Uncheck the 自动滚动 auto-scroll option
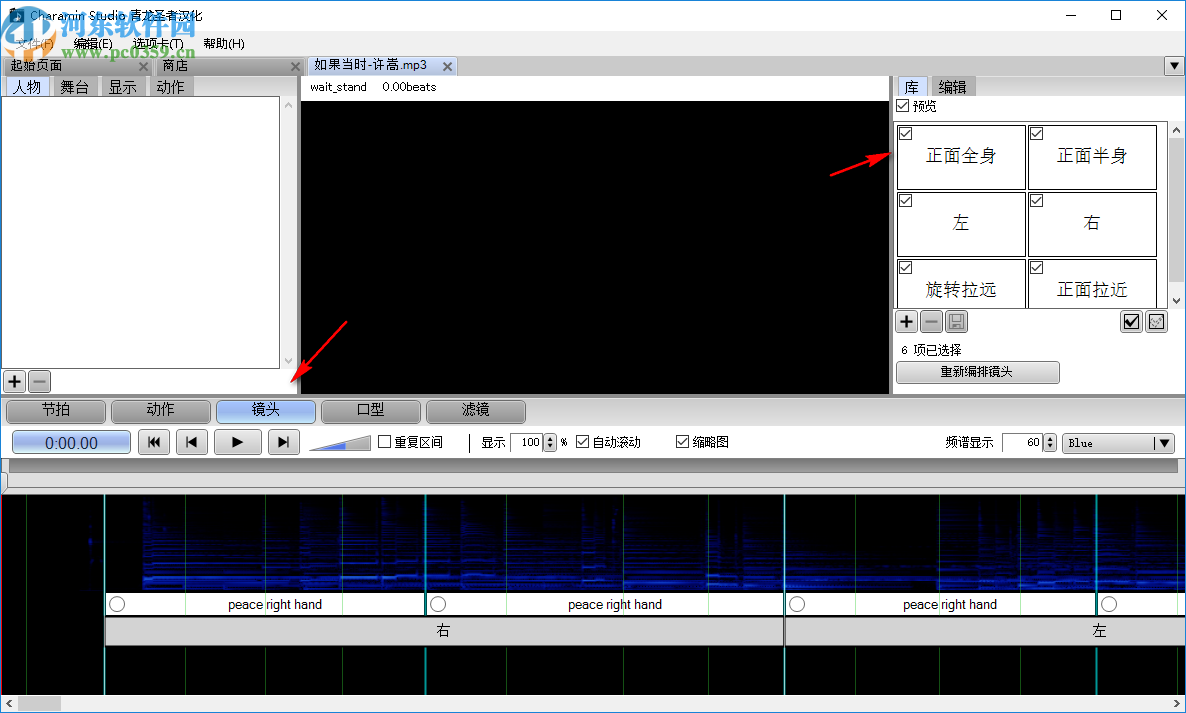 pos(583,442)
